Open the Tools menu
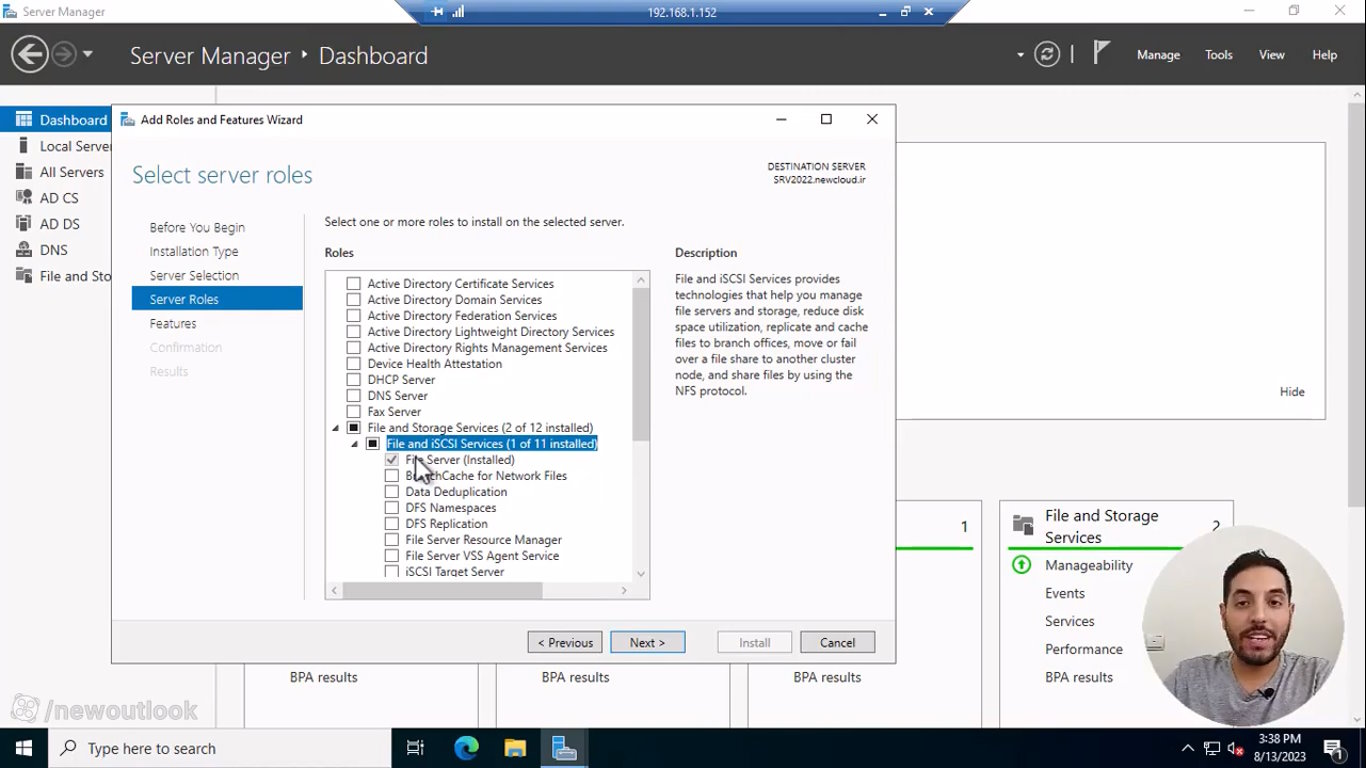Screen dimensions: 1366x768 [1219, 55]
